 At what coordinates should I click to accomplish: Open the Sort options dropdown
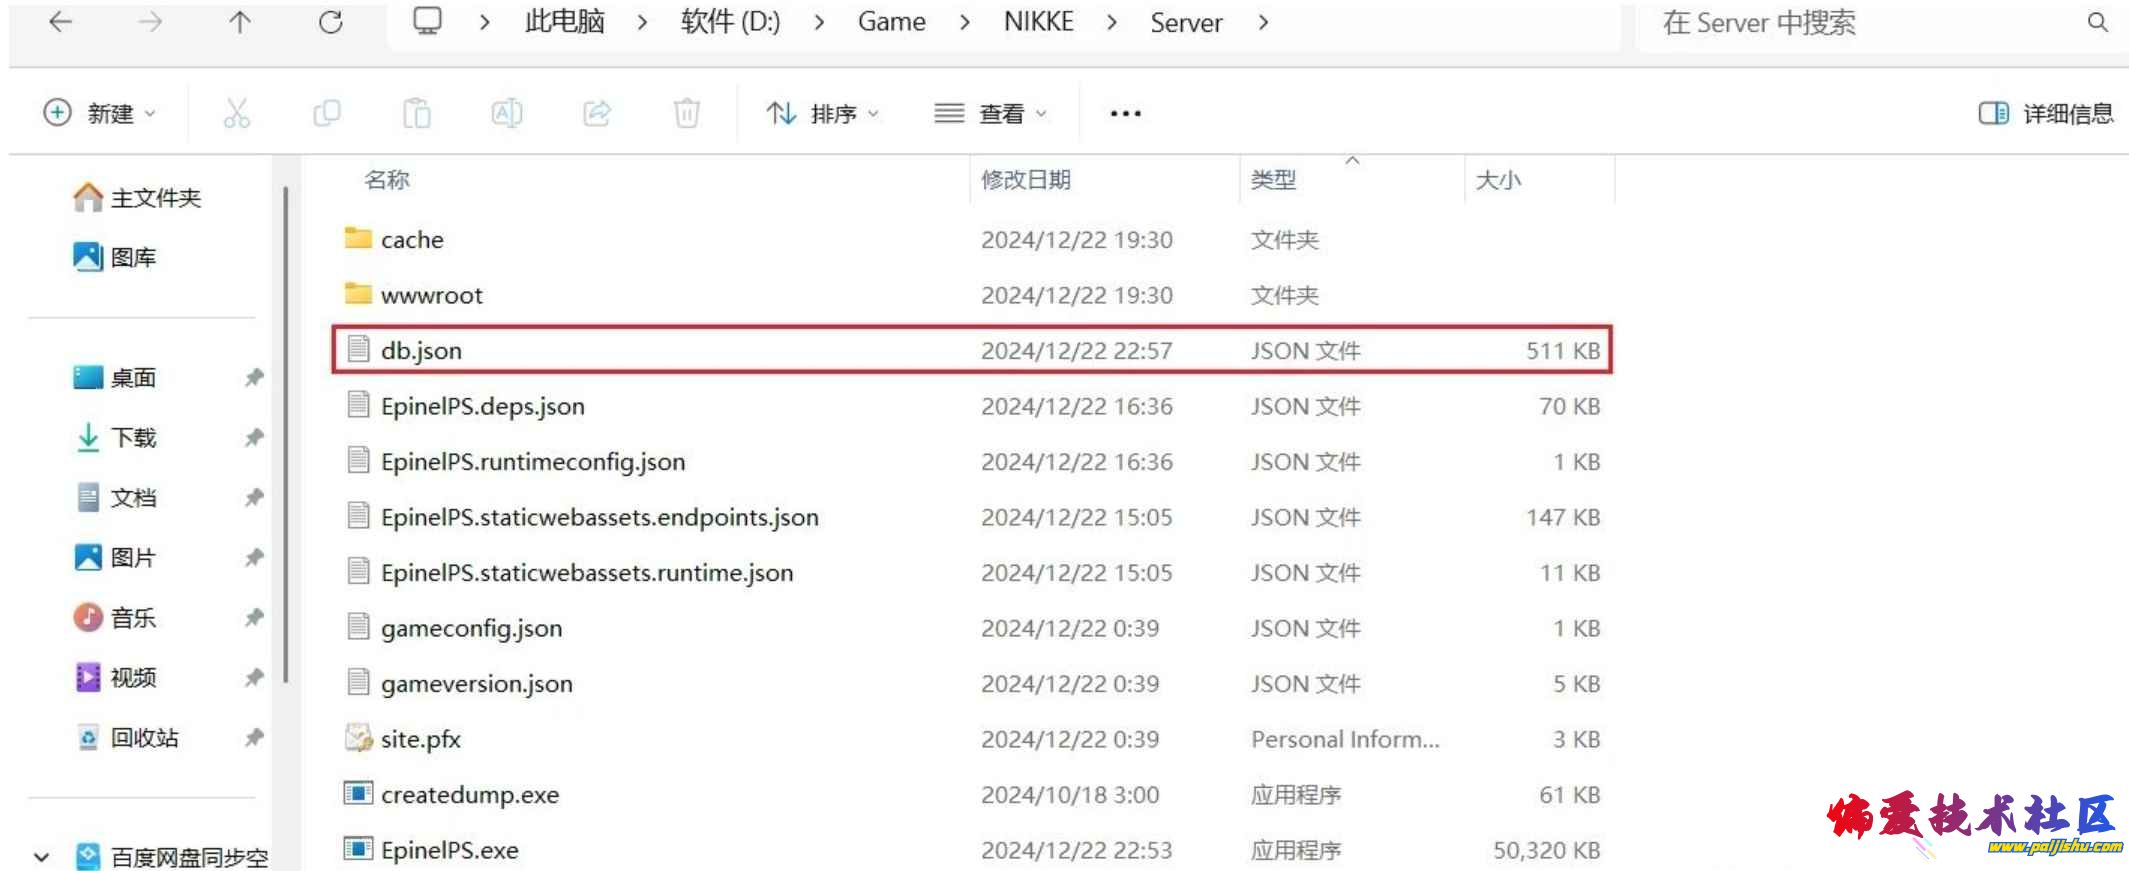(x=823, y=113)
